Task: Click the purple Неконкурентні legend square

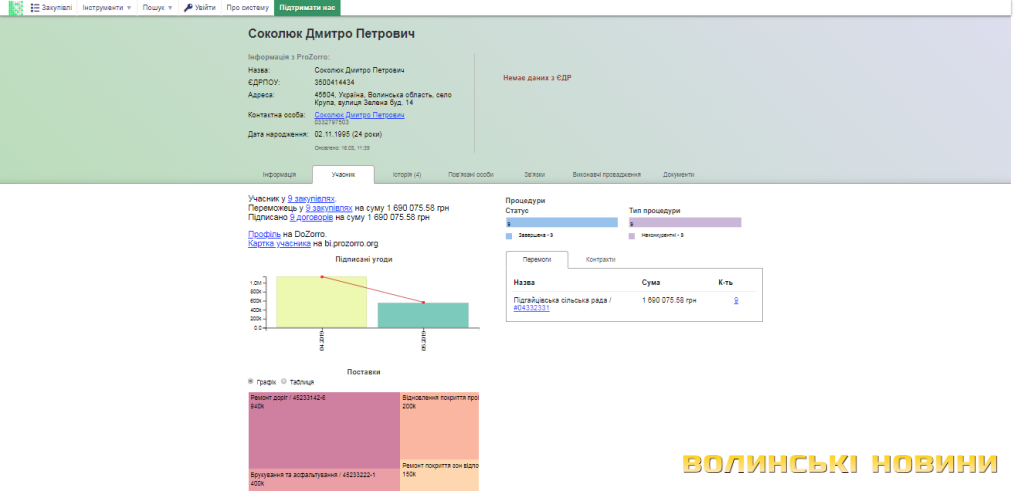Action: 632,235
